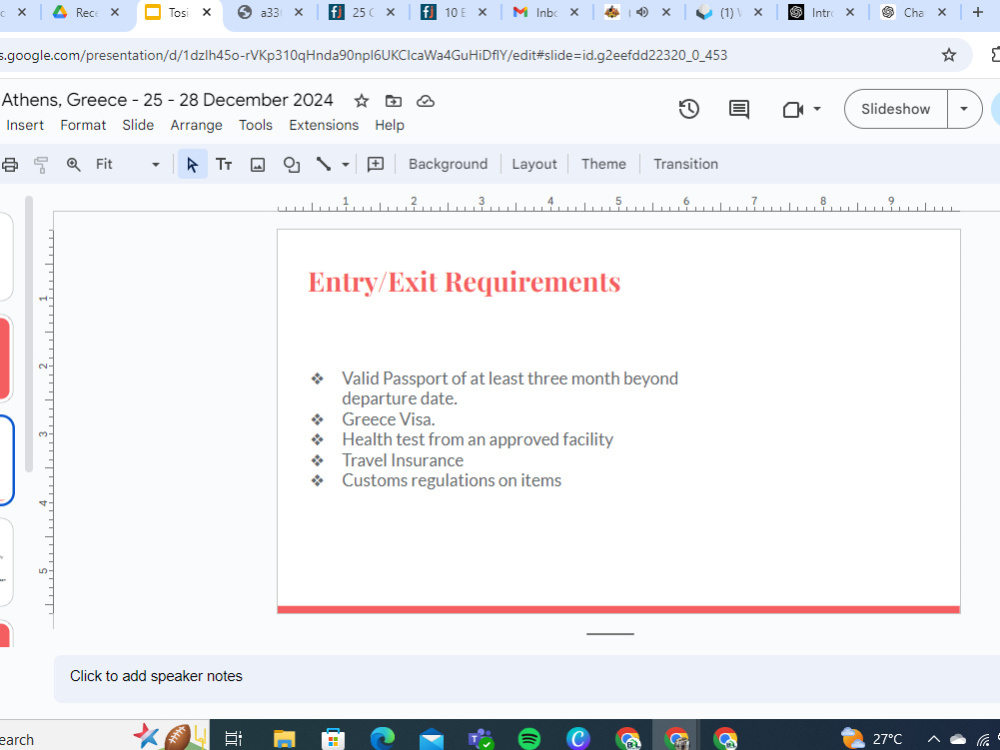Open the Help menu
The image size is (1000, 750).
coord(389,125)
